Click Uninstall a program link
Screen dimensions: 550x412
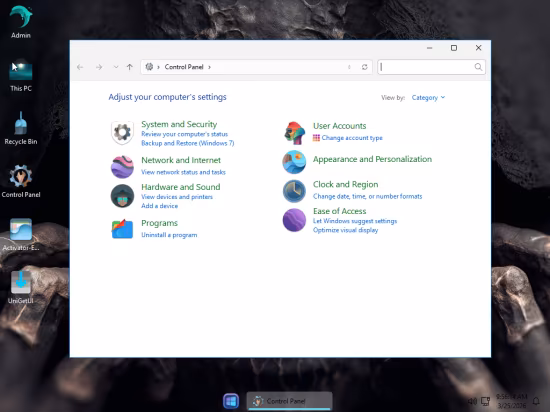(169, 235)
